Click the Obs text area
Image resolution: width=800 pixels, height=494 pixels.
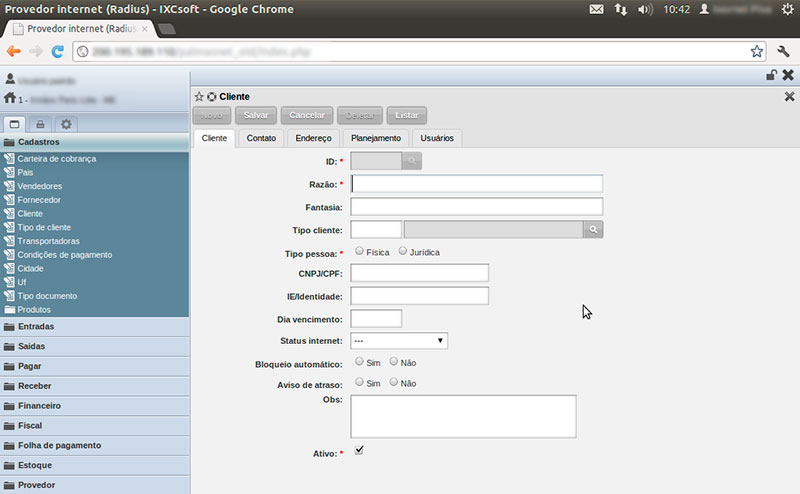coord(463,416)
